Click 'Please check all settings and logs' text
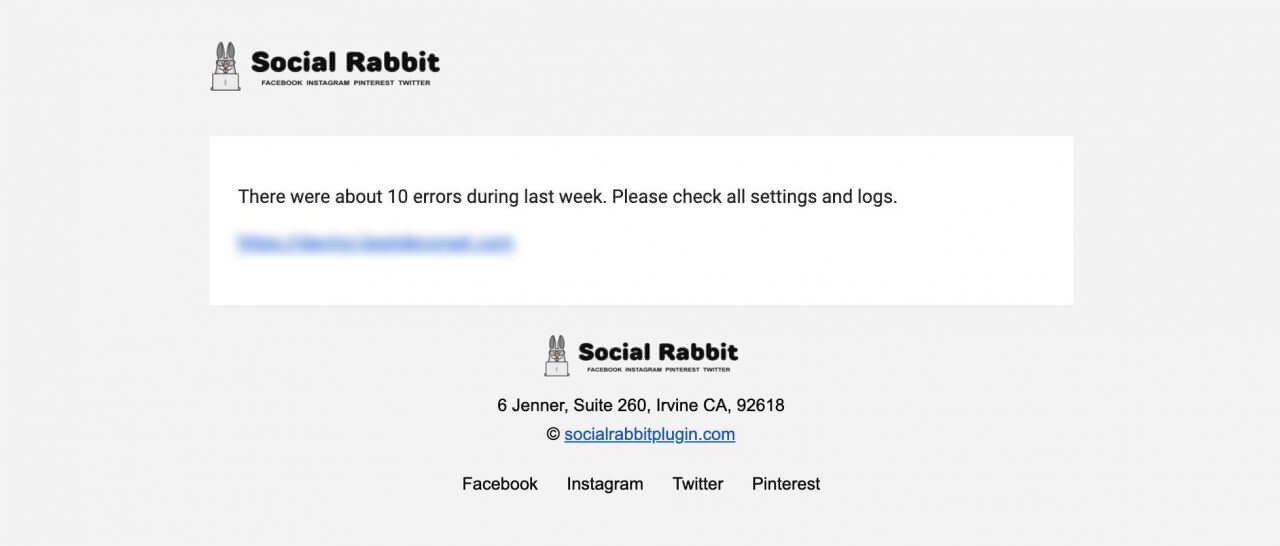This screenshot has height=546, width=1280. [755, 197]
